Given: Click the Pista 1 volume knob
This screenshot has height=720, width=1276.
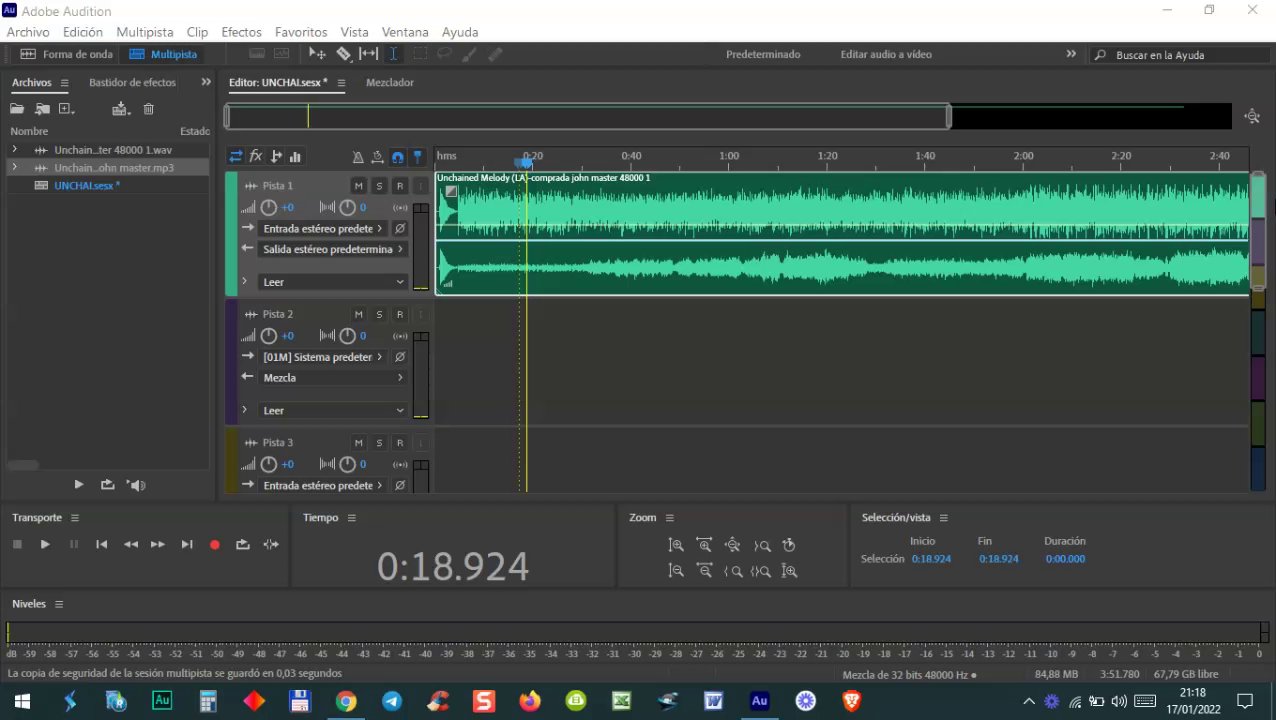Looking at the screenshot, I should (268, 208).
